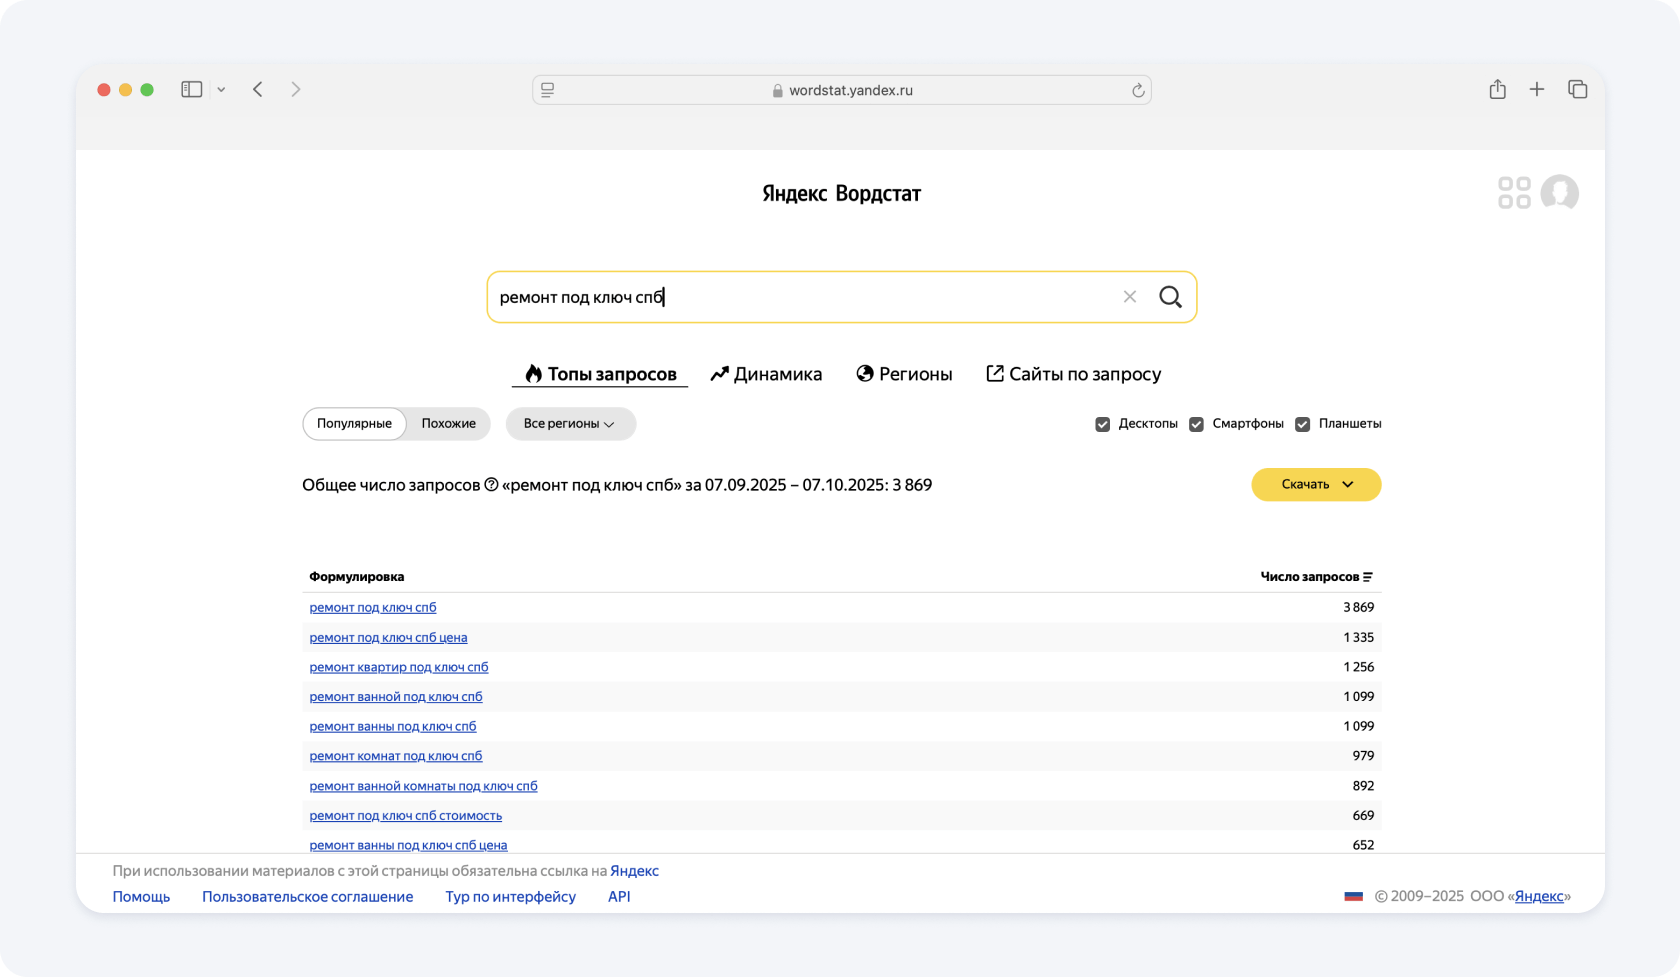This screenshot has width=1680, height=977.
Task: Toggle the Safari sidebar icon
Action: pyautogui.click(x=192, y=90)
